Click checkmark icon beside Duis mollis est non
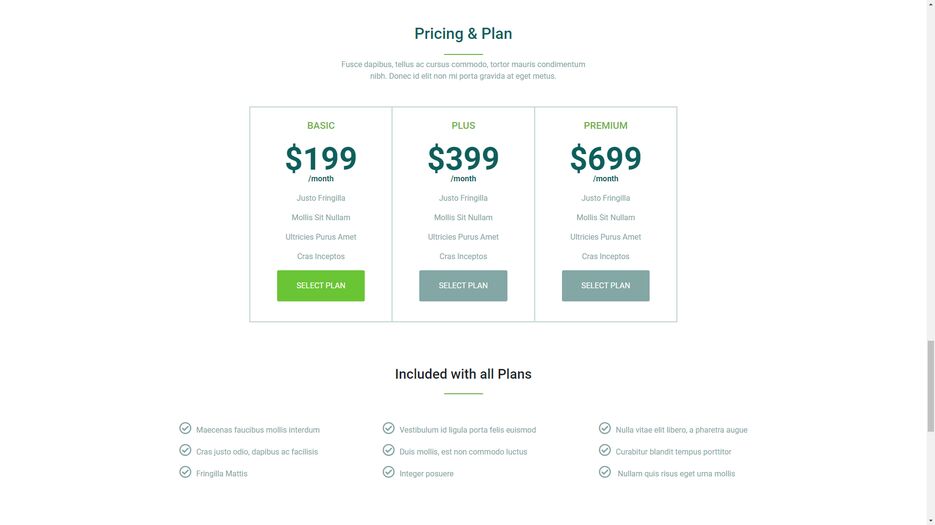The image size is (935, 525). point(389,450)
